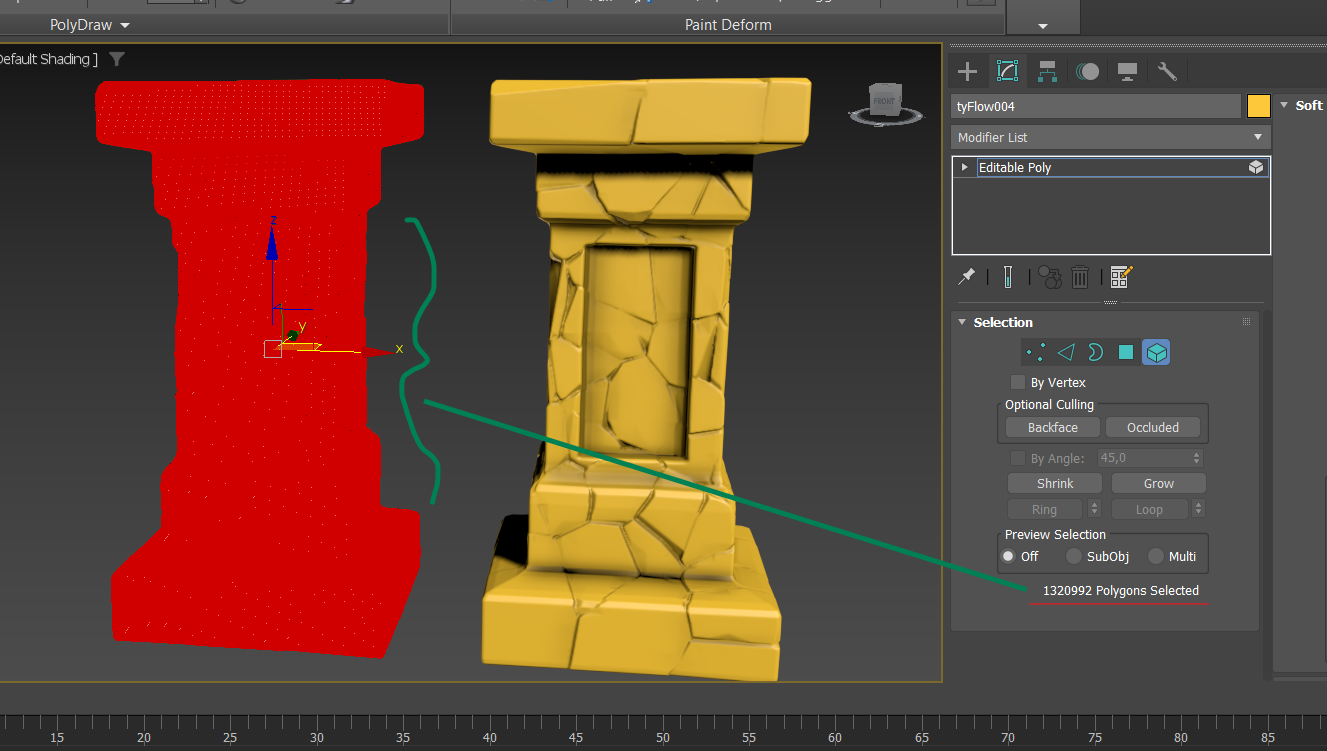Collapse the Selection rollout

(x=963, y=322)
